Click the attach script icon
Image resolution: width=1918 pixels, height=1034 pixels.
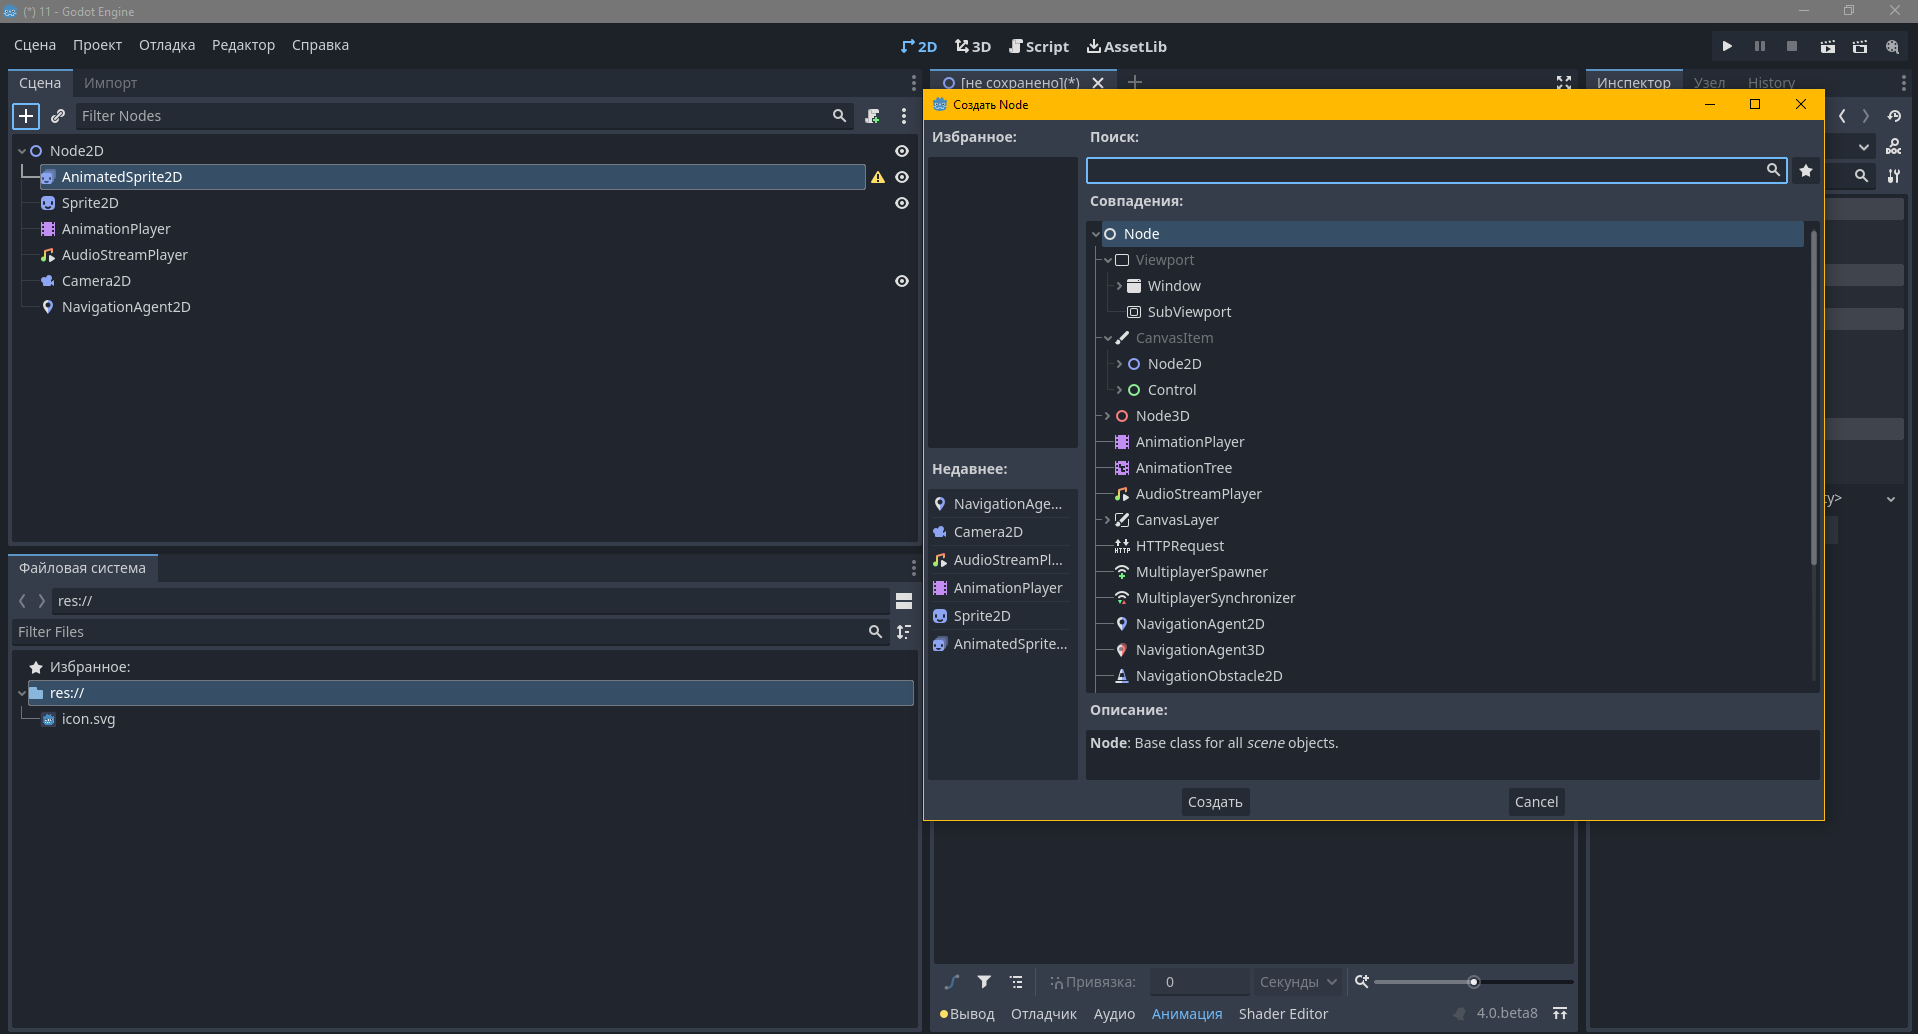(872, 116)
